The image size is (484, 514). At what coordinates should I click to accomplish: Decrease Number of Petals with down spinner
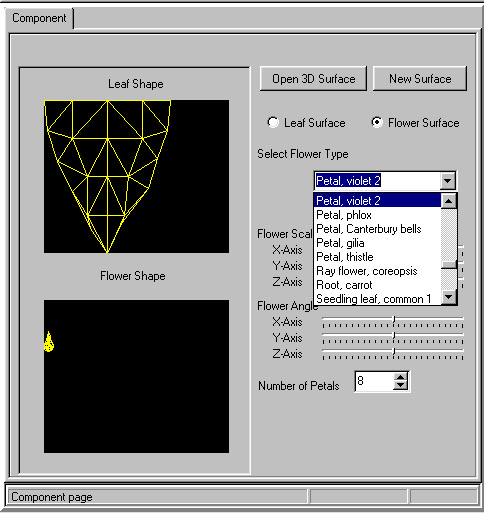[x=400, y=386]
